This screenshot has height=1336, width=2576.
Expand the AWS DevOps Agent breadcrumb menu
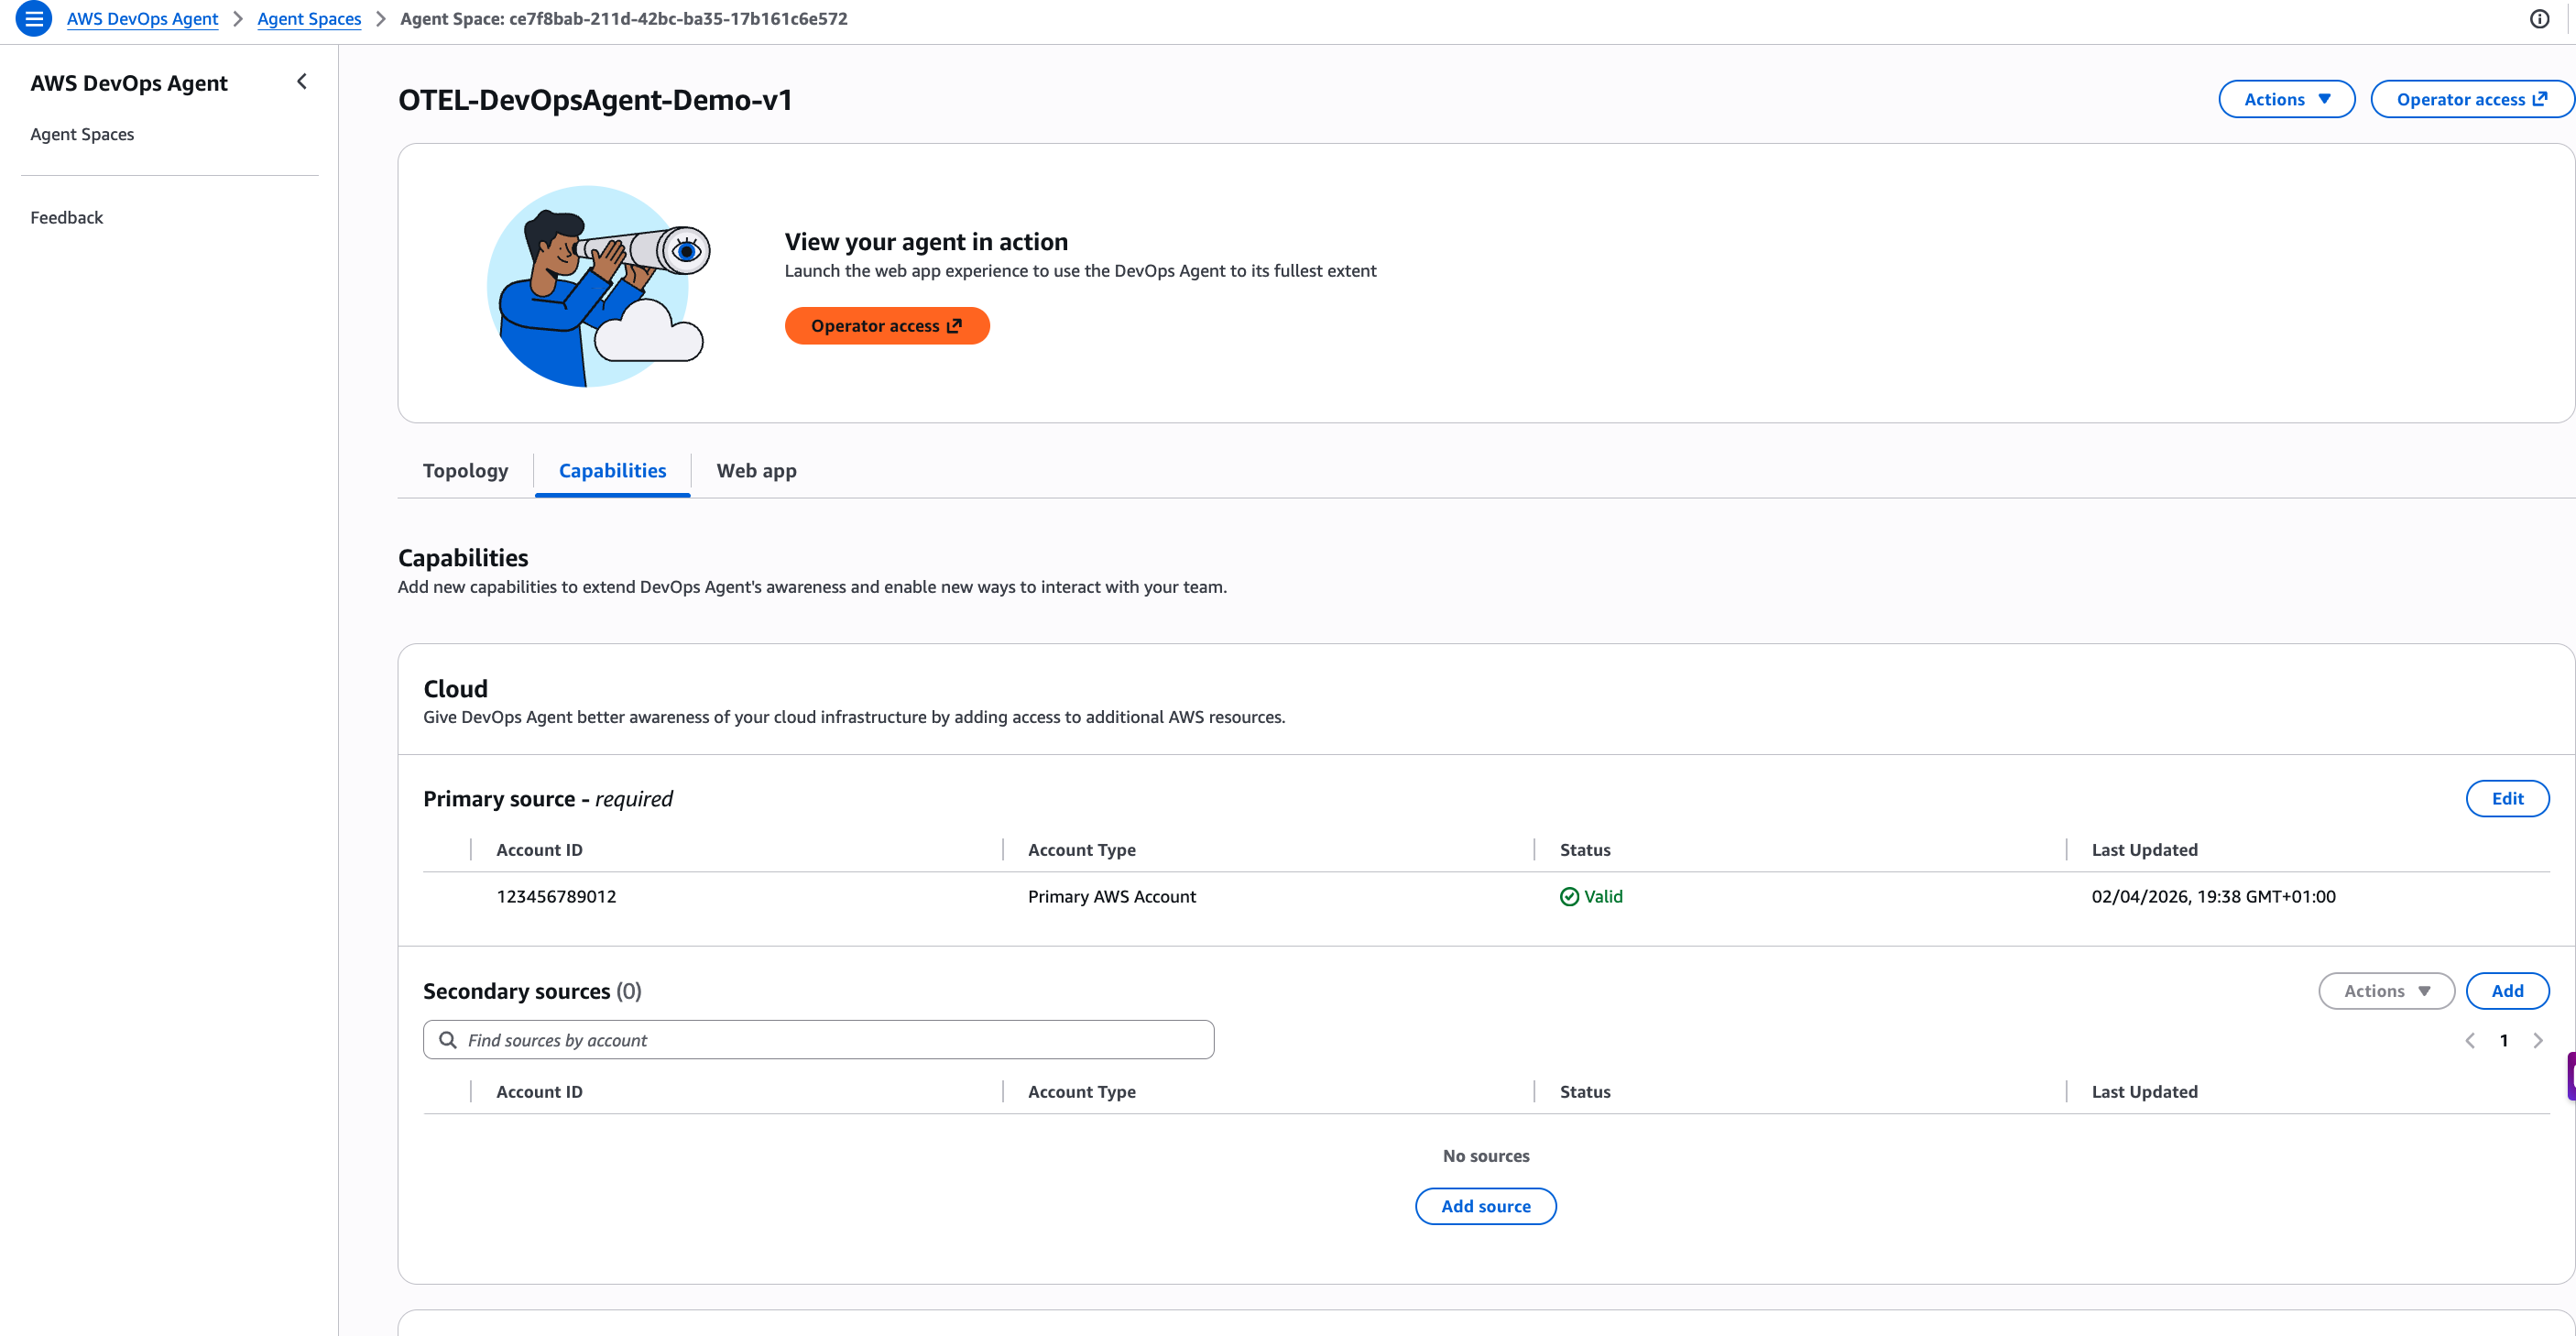pyautogui.click(x=142, y=18)
